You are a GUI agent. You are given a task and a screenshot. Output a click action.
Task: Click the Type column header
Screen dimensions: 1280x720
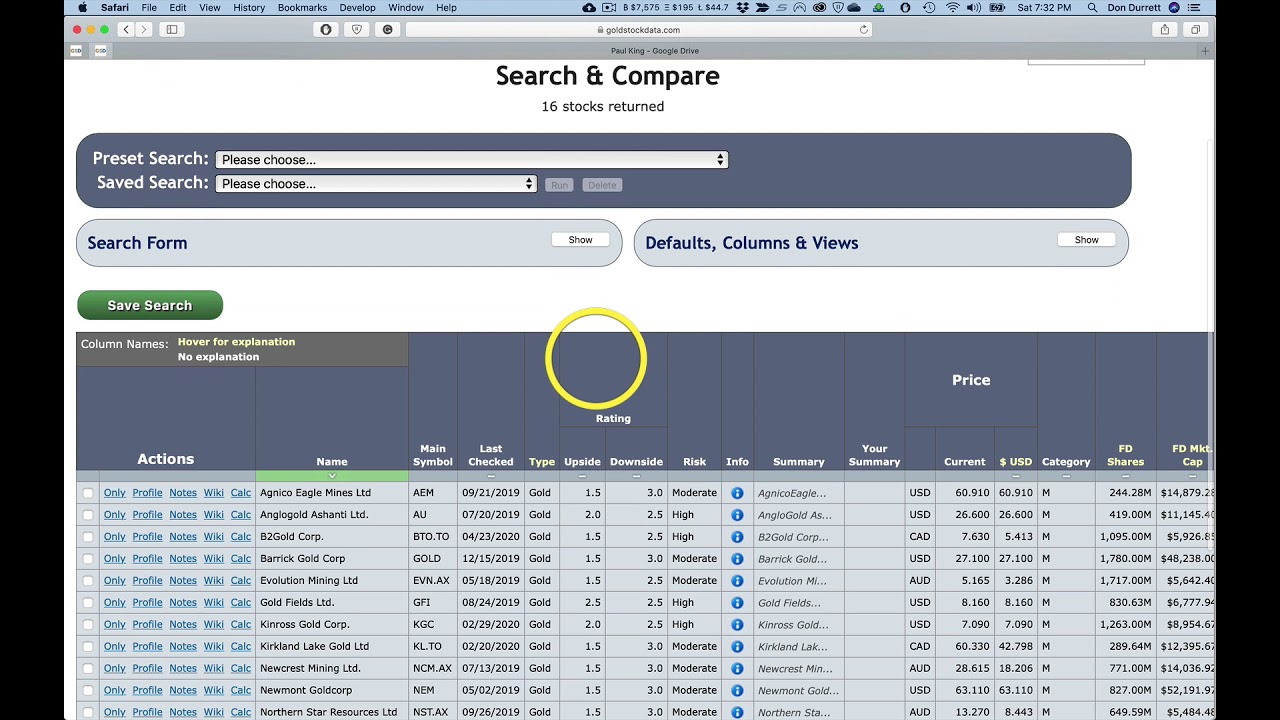coord(542,462)
